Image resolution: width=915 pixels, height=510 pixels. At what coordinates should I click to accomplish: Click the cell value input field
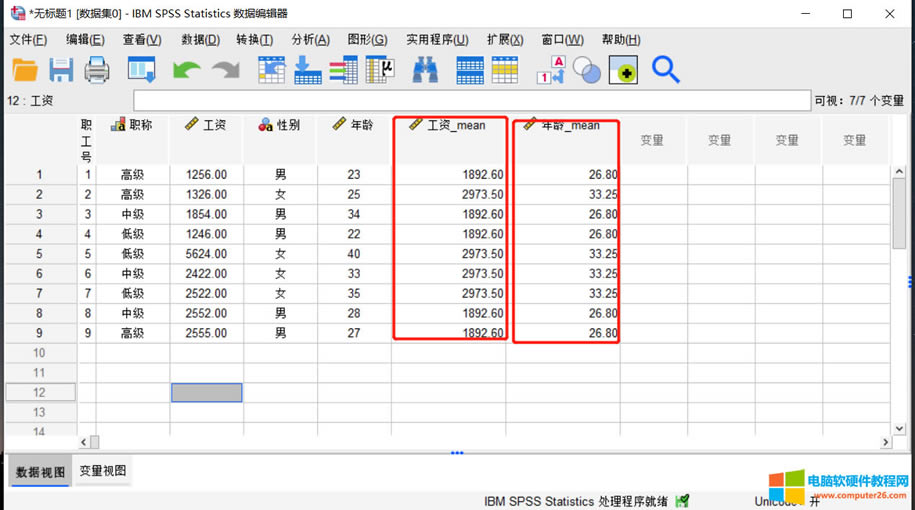[x=470, y=101]
